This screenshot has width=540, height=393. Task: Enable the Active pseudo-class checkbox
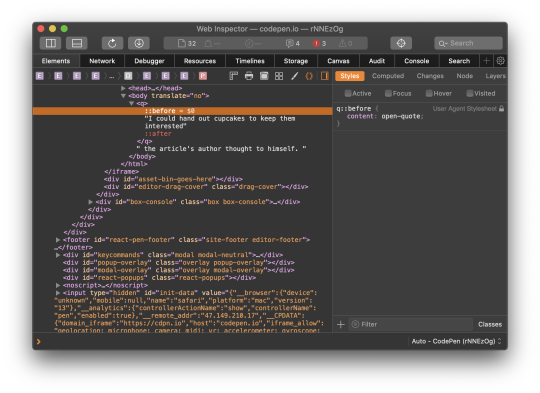point(348,93)
